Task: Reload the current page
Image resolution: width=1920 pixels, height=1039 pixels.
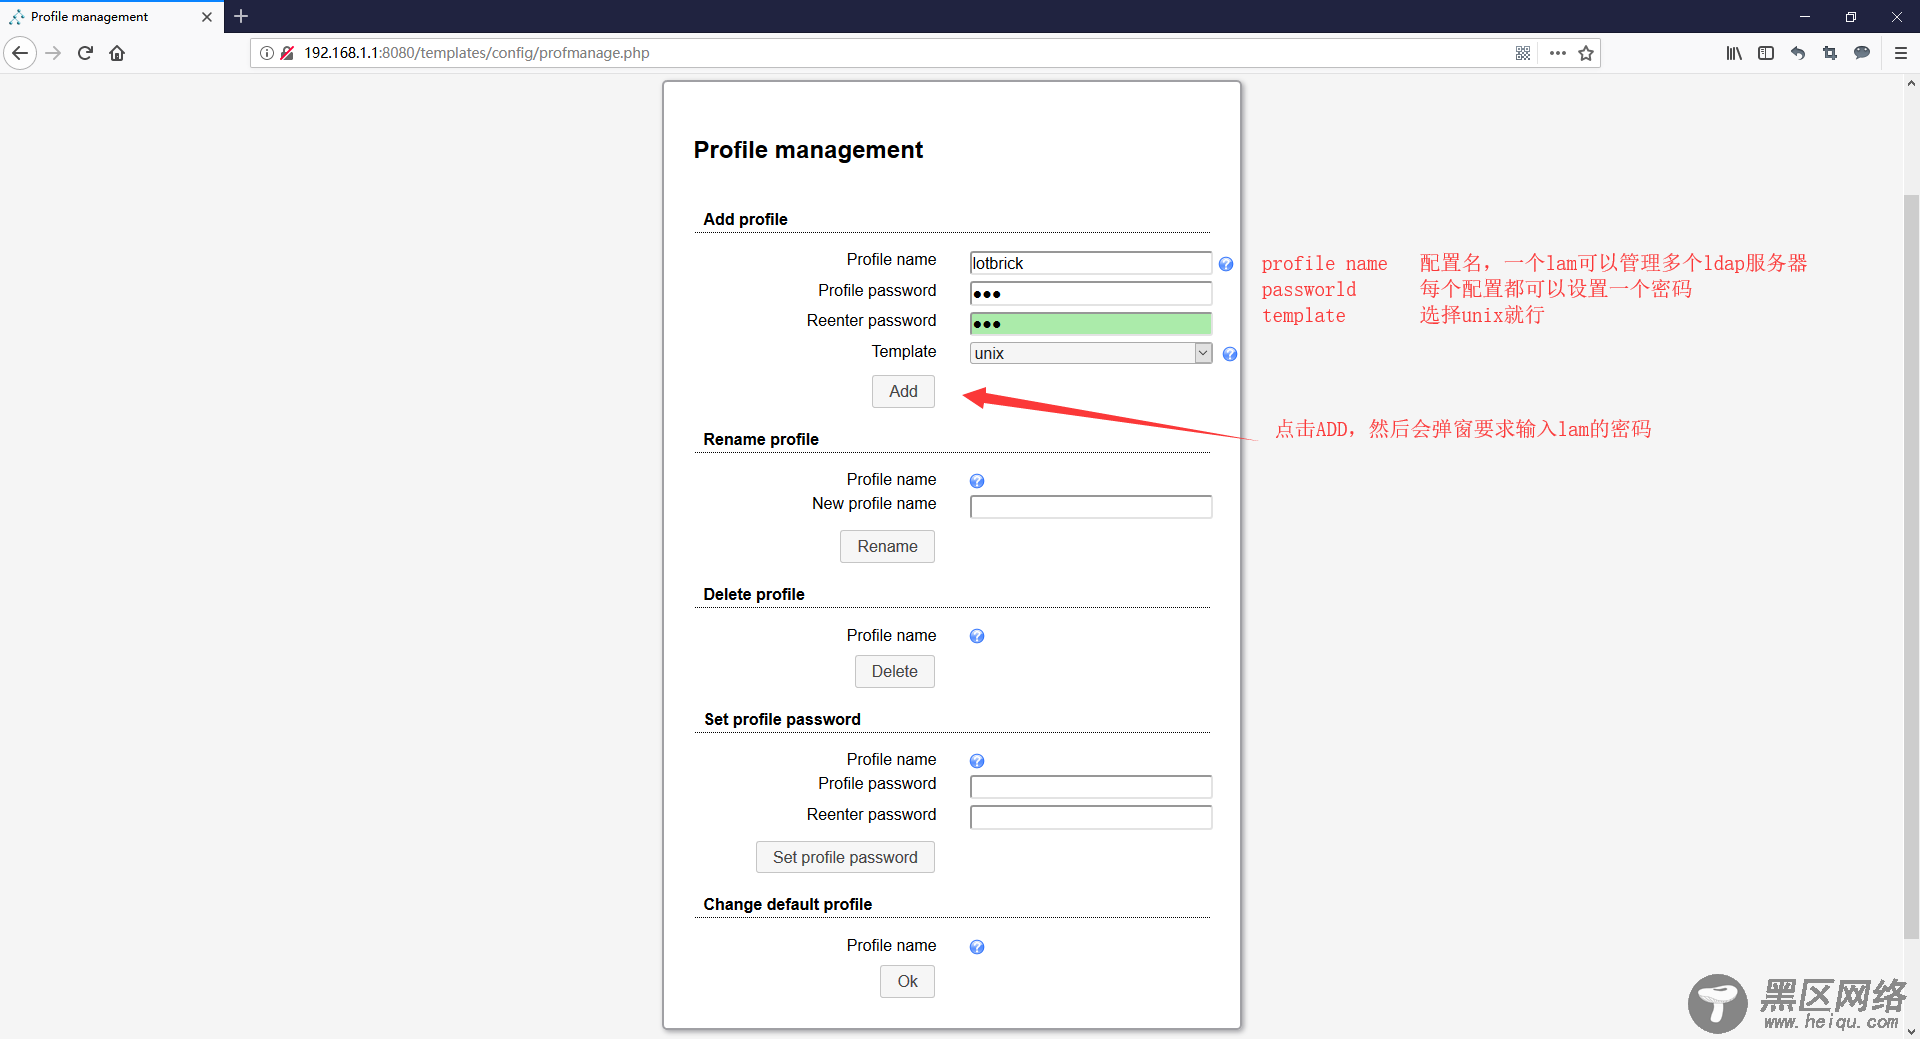Action: (85, 53)
